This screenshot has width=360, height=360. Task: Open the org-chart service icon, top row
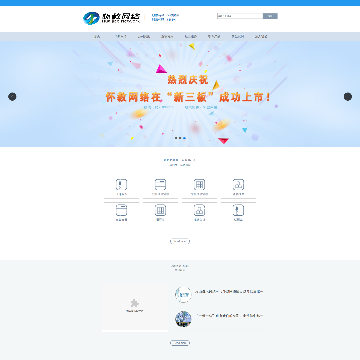coord(238,184)
